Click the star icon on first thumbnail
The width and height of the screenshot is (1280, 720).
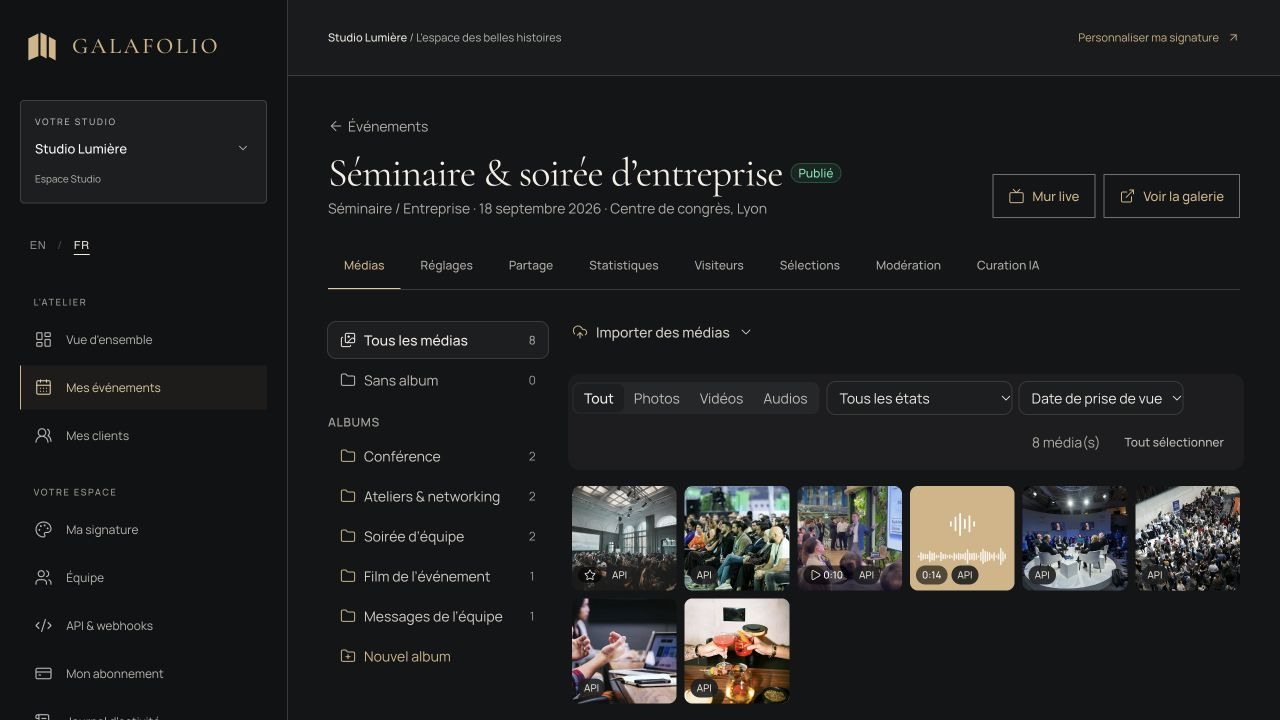point(590,575)
